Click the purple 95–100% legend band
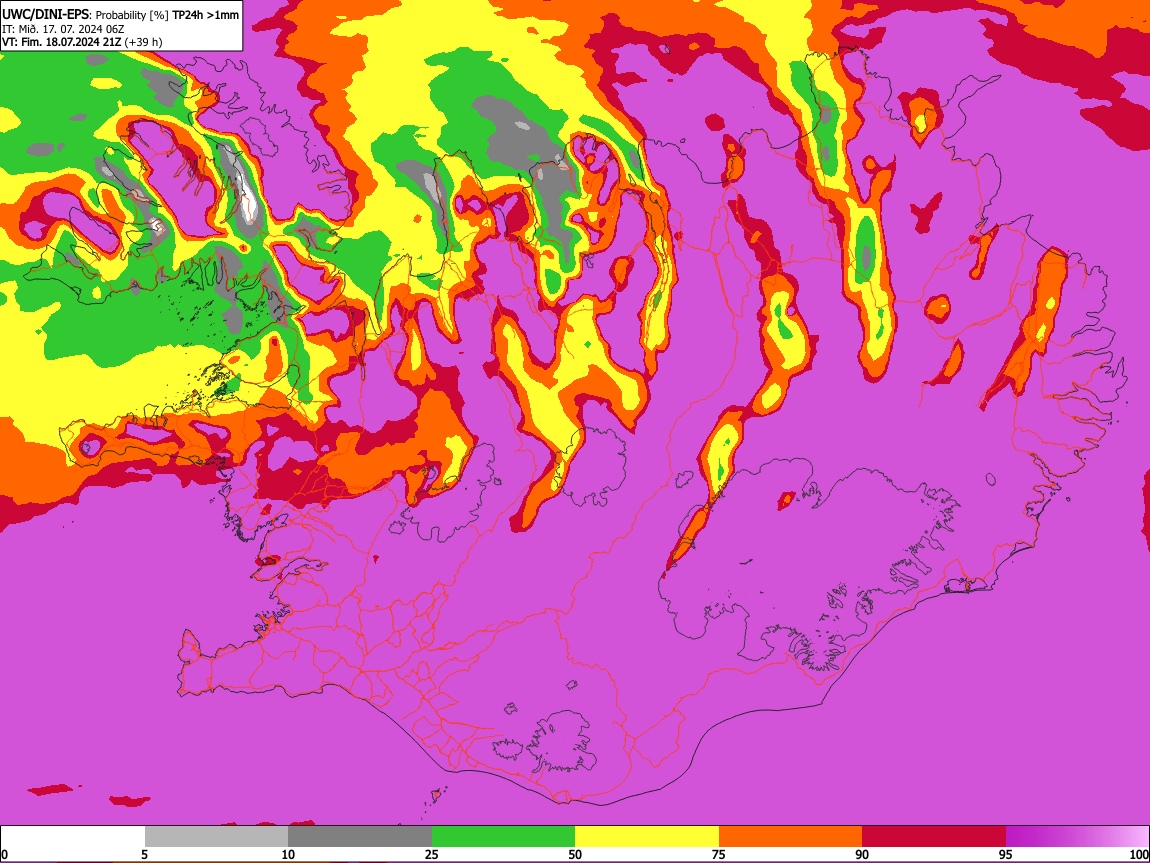This screenshot has height=863, width=1150. click(1077, 837)
